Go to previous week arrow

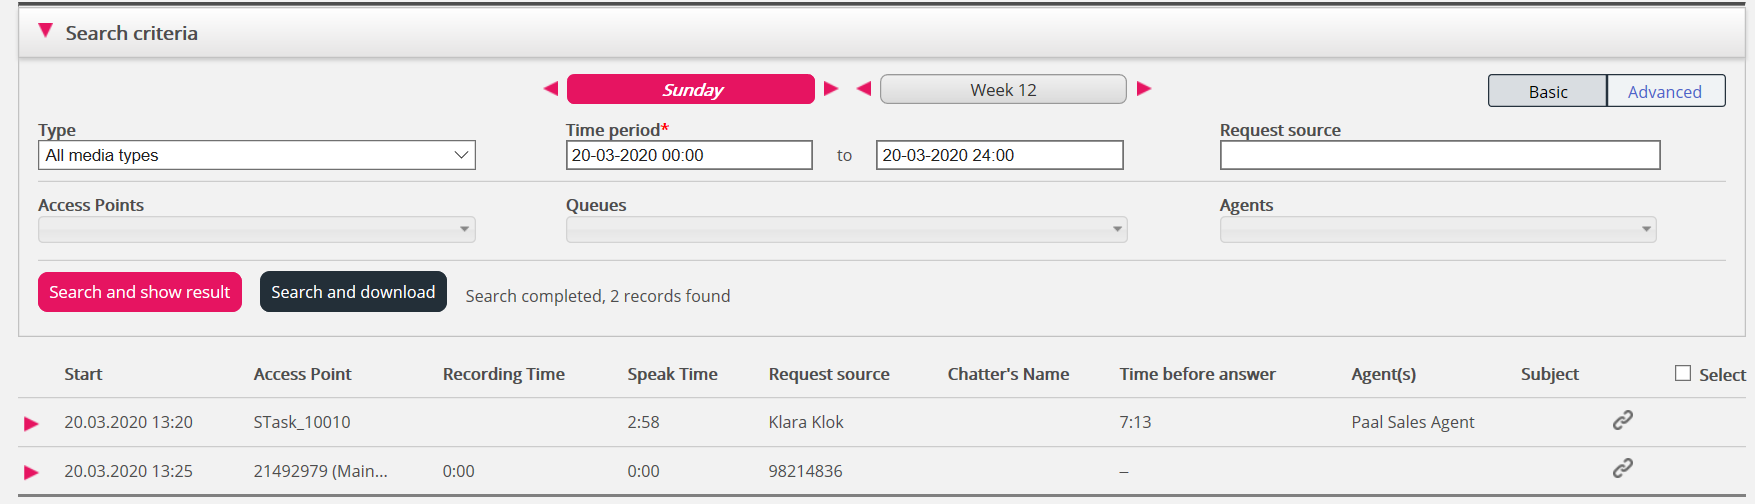click(864, 89)
